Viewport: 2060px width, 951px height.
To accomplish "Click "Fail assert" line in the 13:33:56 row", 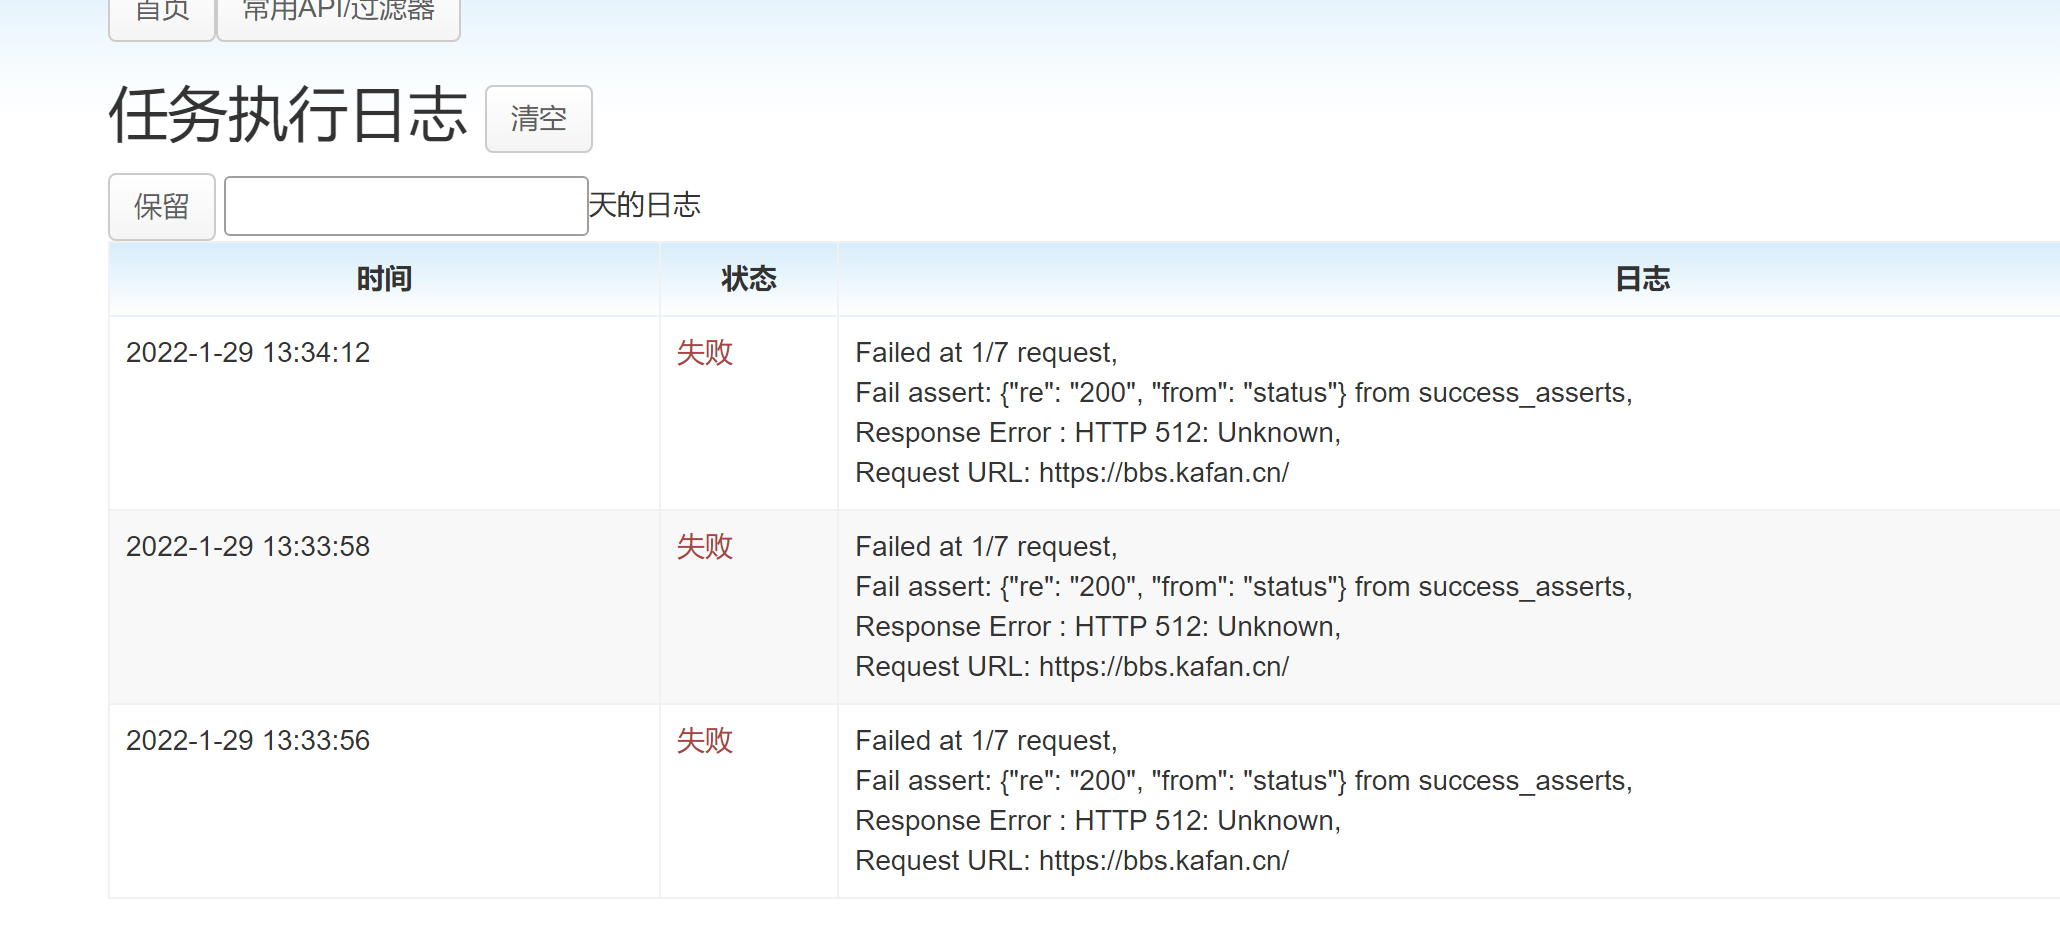I will [1244, 781].
